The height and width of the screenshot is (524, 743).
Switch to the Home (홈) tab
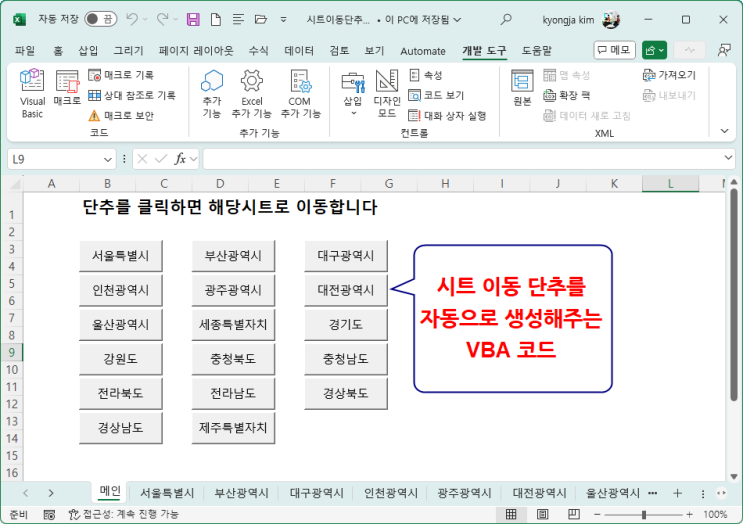click(58, 51)
